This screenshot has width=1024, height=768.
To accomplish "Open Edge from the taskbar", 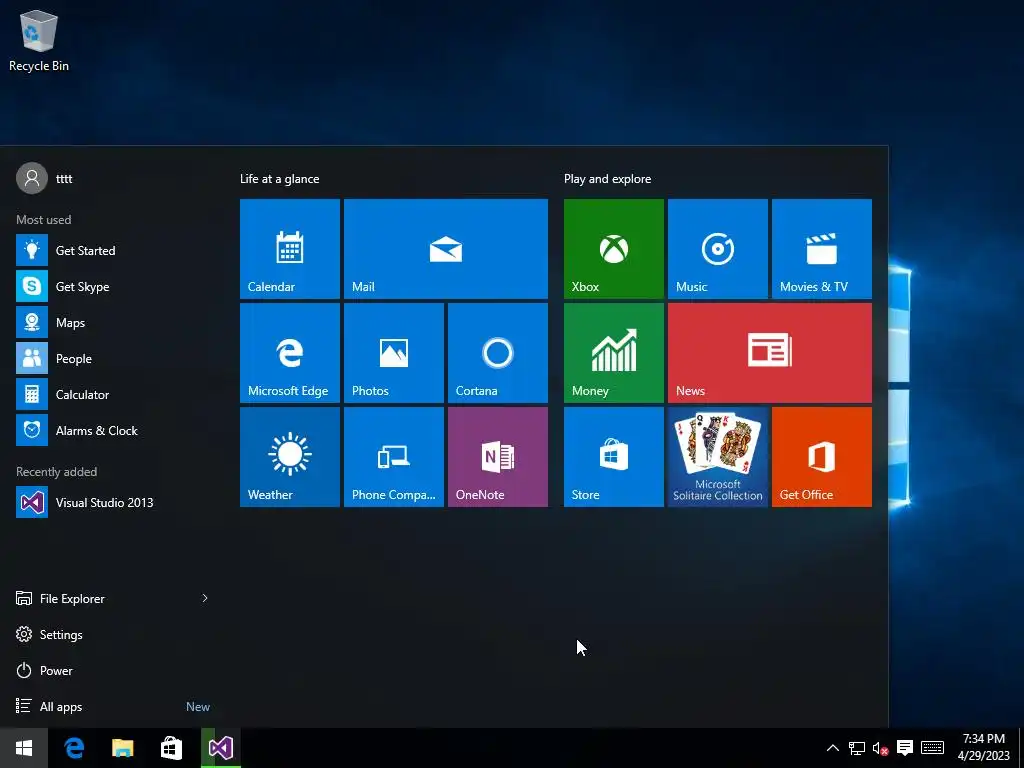I will click(74, 748).
